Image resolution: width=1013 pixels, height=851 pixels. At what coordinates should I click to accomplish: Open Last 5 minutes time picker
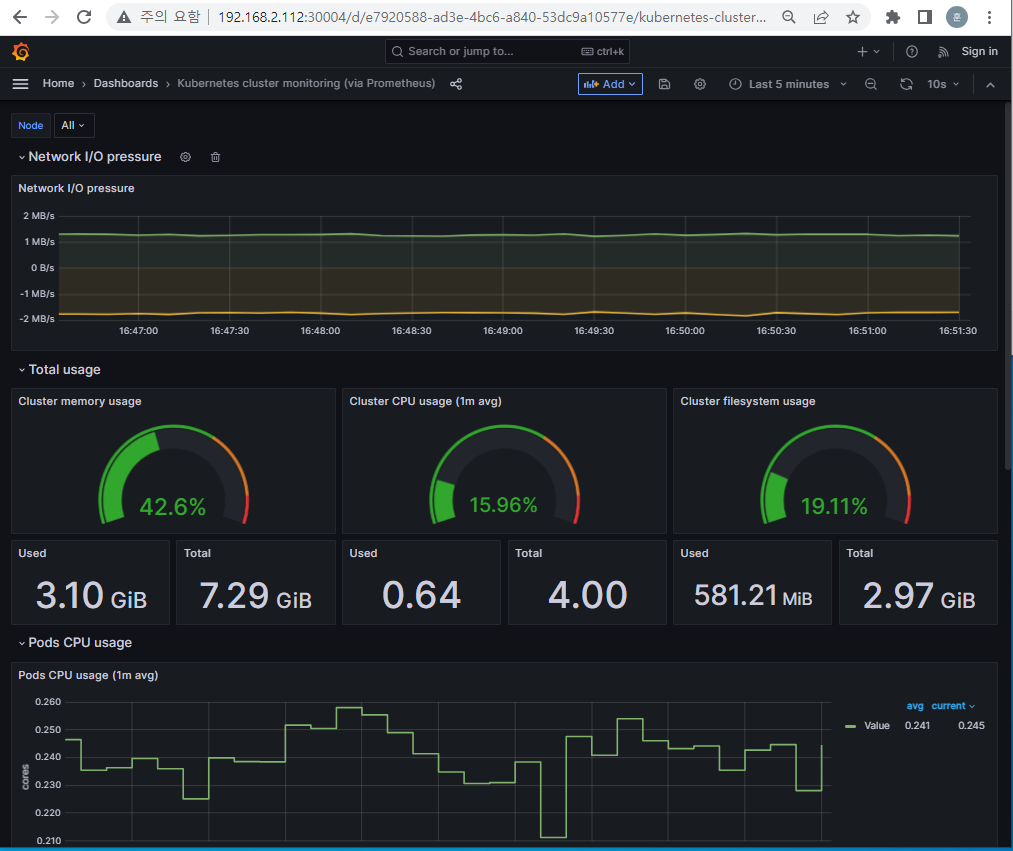pyautogui.click(x=788, y=84)
